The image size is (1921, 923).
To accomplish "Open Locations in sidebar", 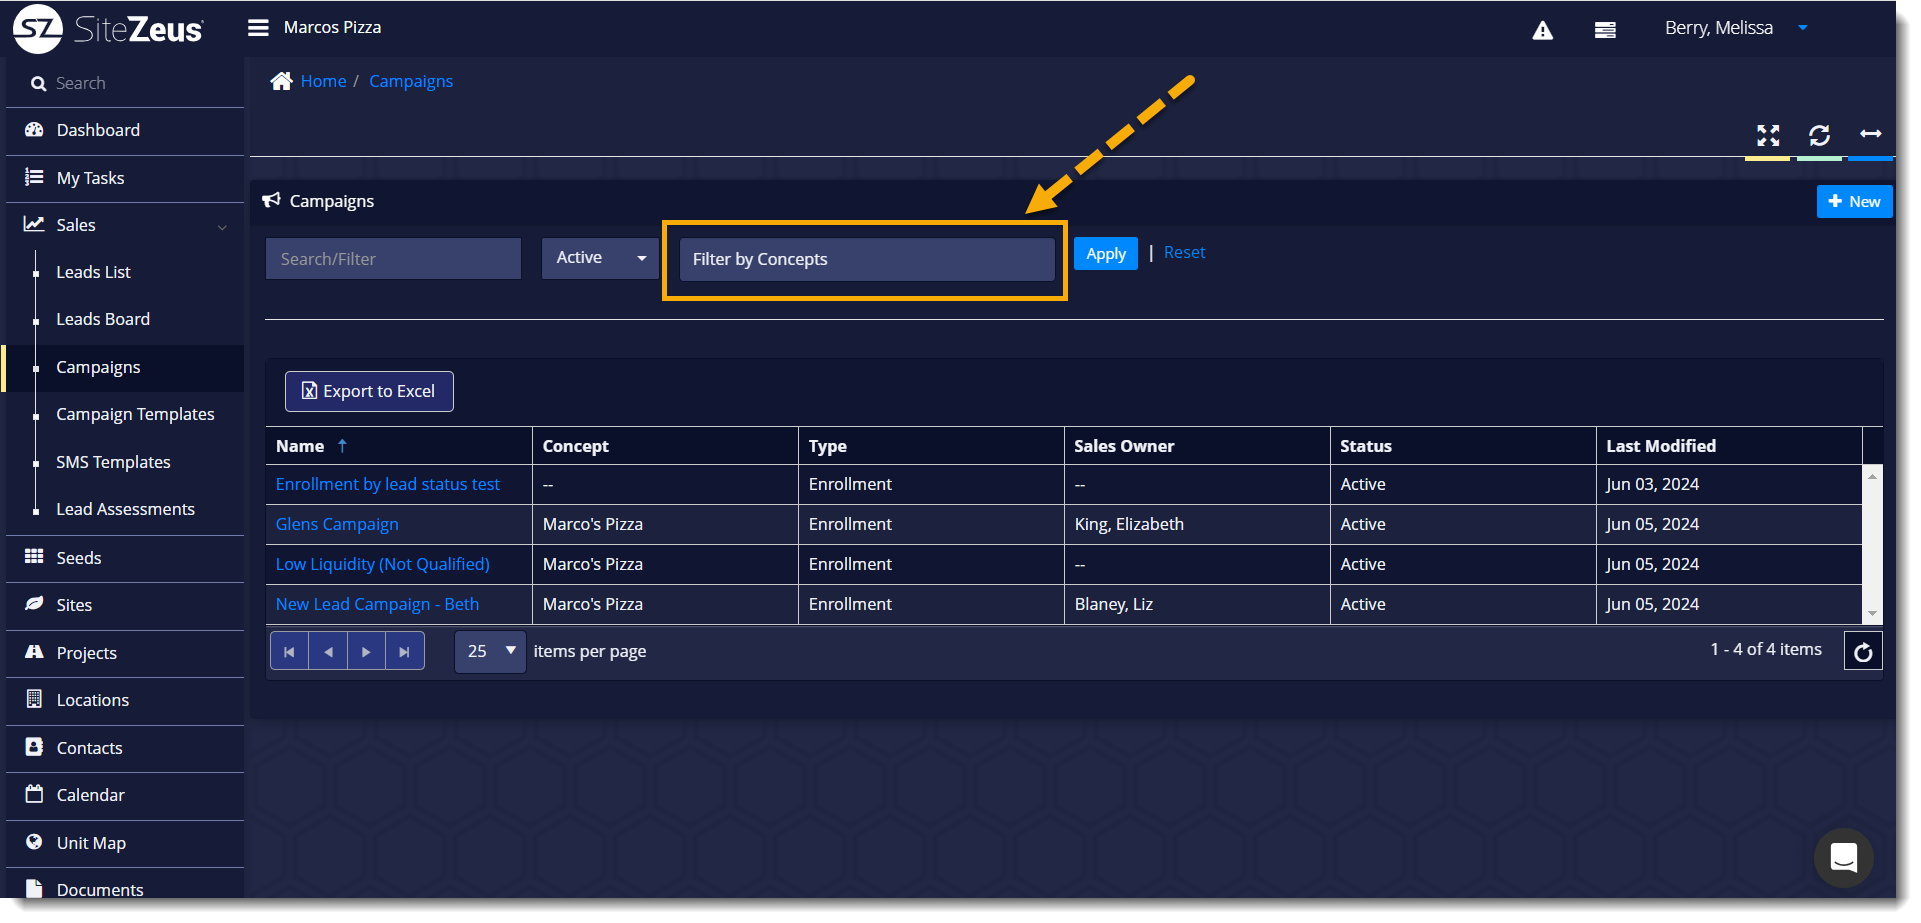I will (x=125, y=700).
